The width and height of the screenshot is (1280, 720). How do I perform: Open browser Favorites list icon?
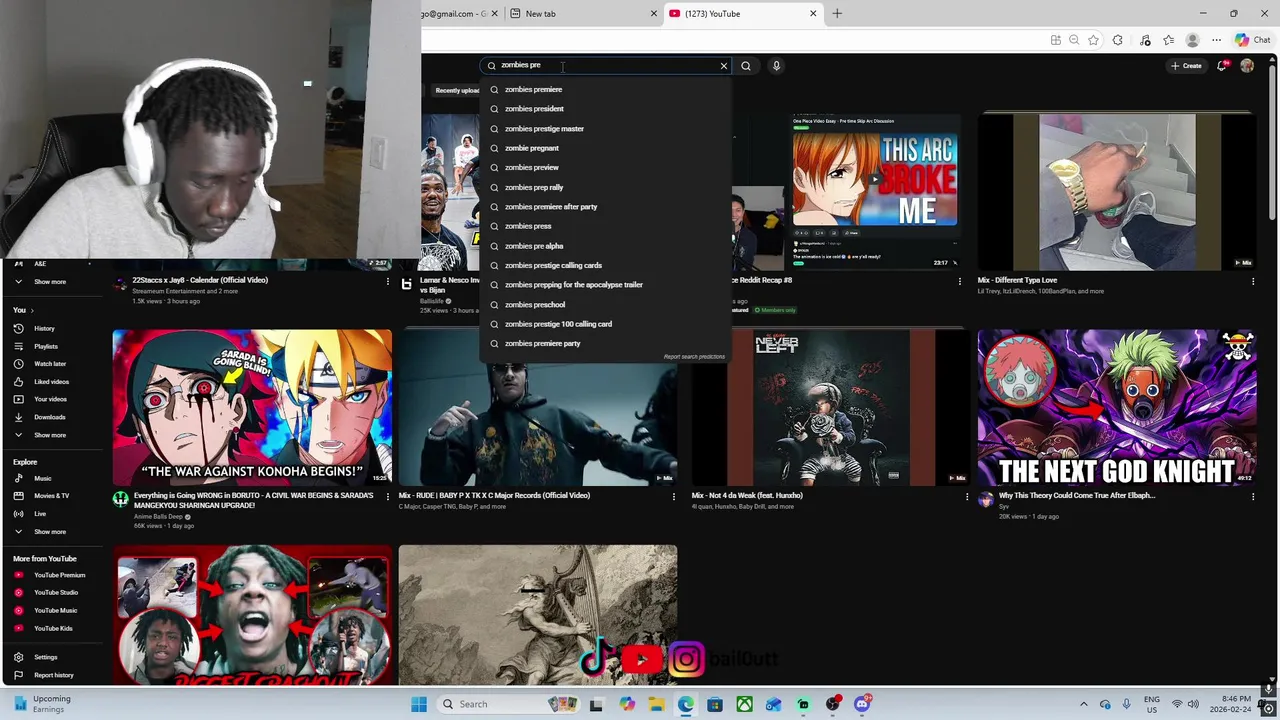1168,40
